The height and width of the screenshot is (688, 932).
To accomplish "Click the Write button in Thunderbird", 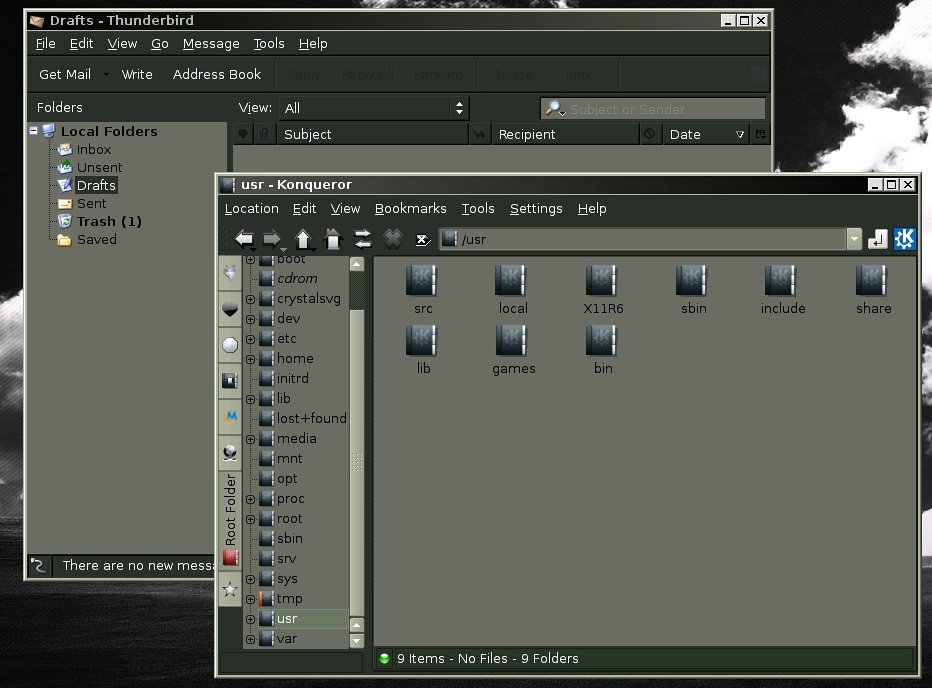I will [137, 74].
